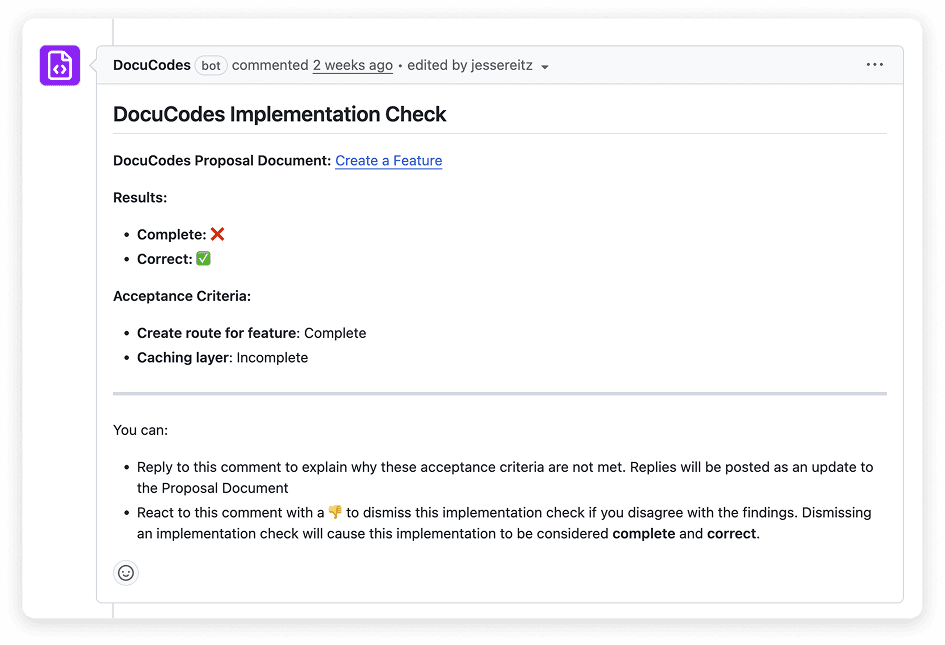The image size is (945, 645).
Task: Click the bot label beside DocuCodes
Action: click(x=210, y=64)
